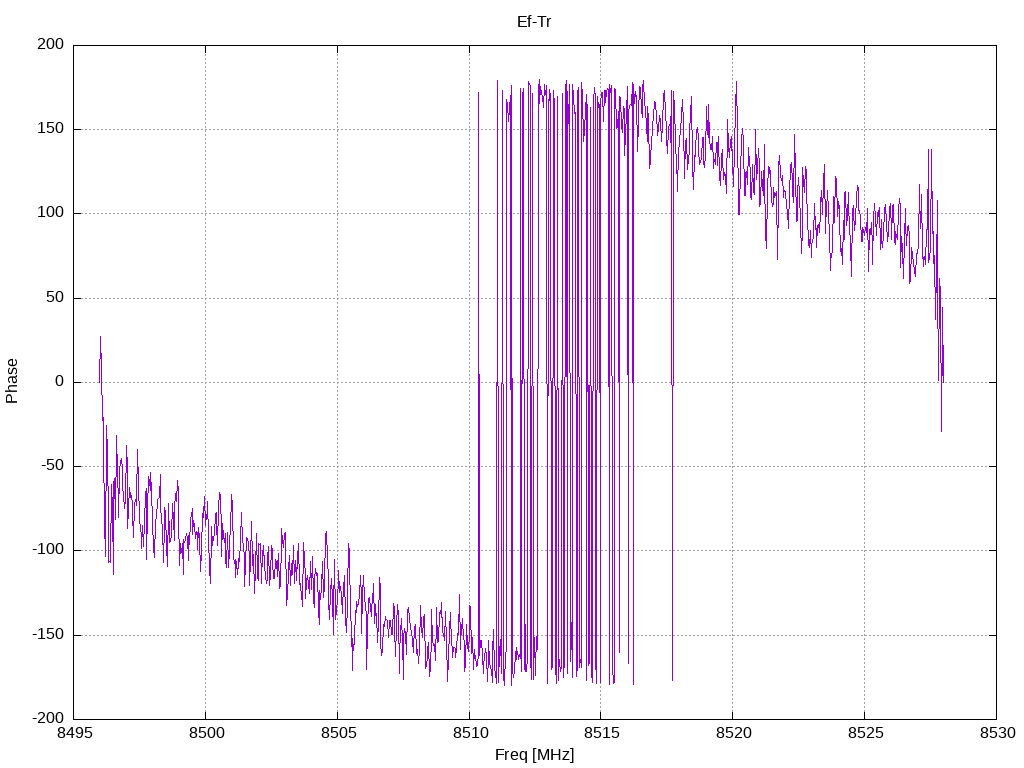Click x-axis tick label 8495
Image resolution: width=1024 pixels, height=768 pixels.
[x=74, y=733]
